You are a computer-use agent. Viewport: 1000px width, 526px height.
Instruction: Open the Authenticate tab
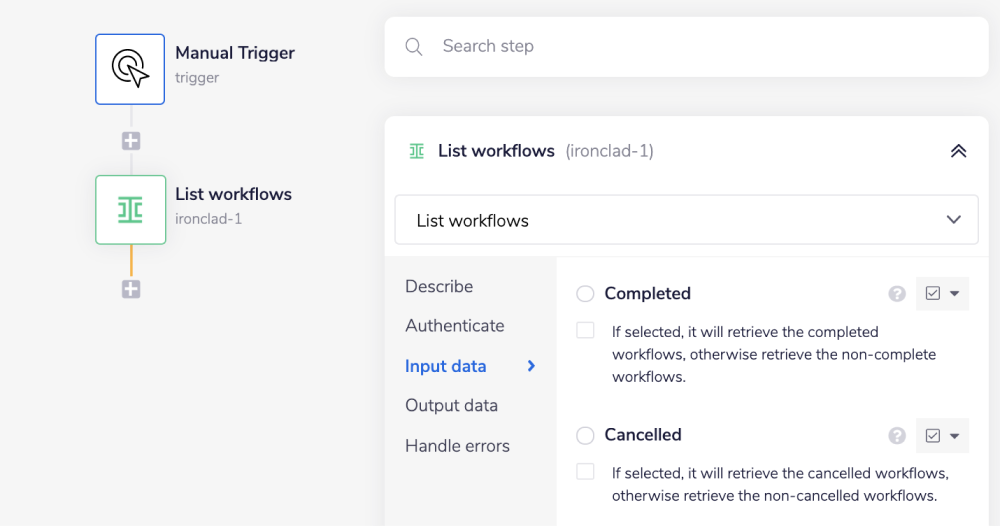point(455,326)
